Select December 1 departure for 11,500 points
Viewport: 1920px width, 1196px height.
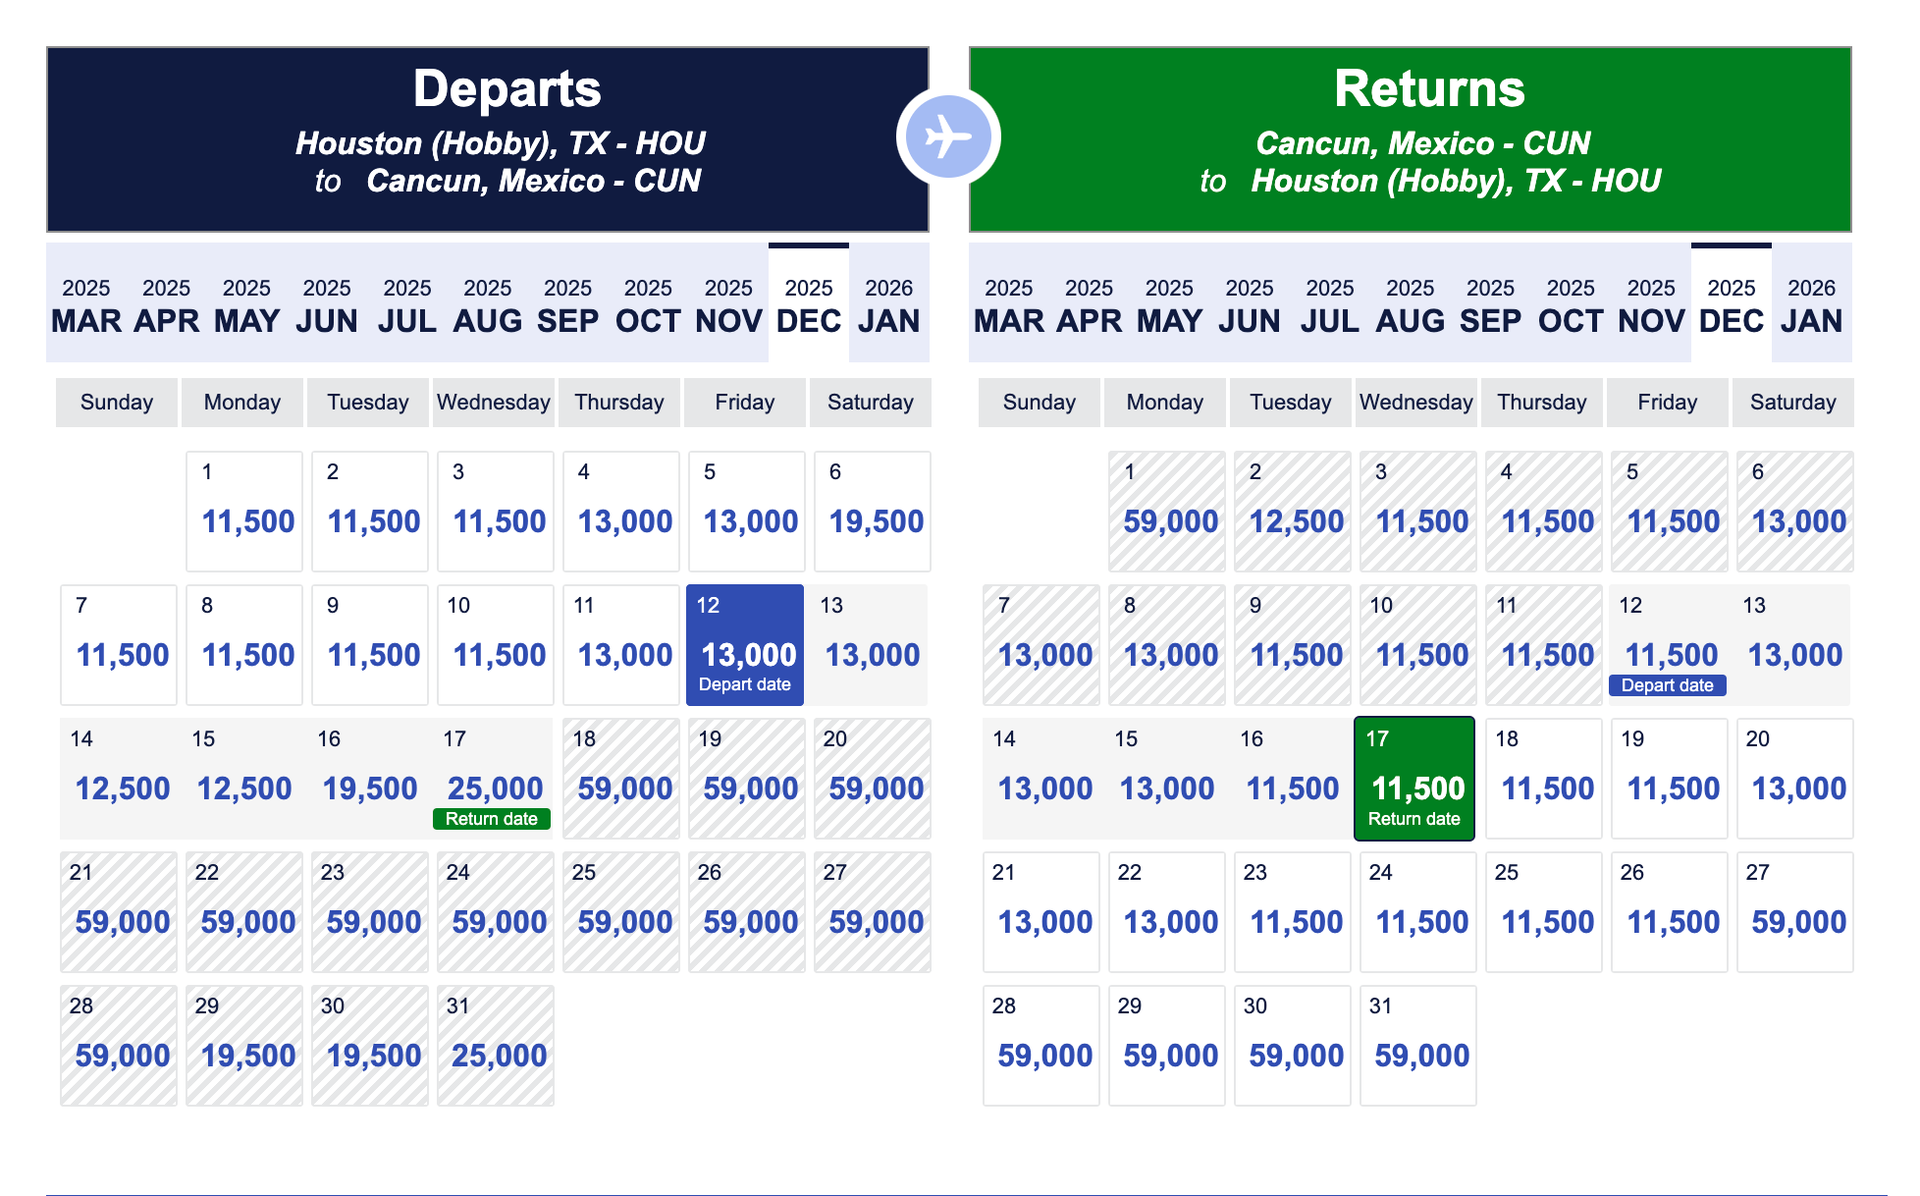pos(244,510)
